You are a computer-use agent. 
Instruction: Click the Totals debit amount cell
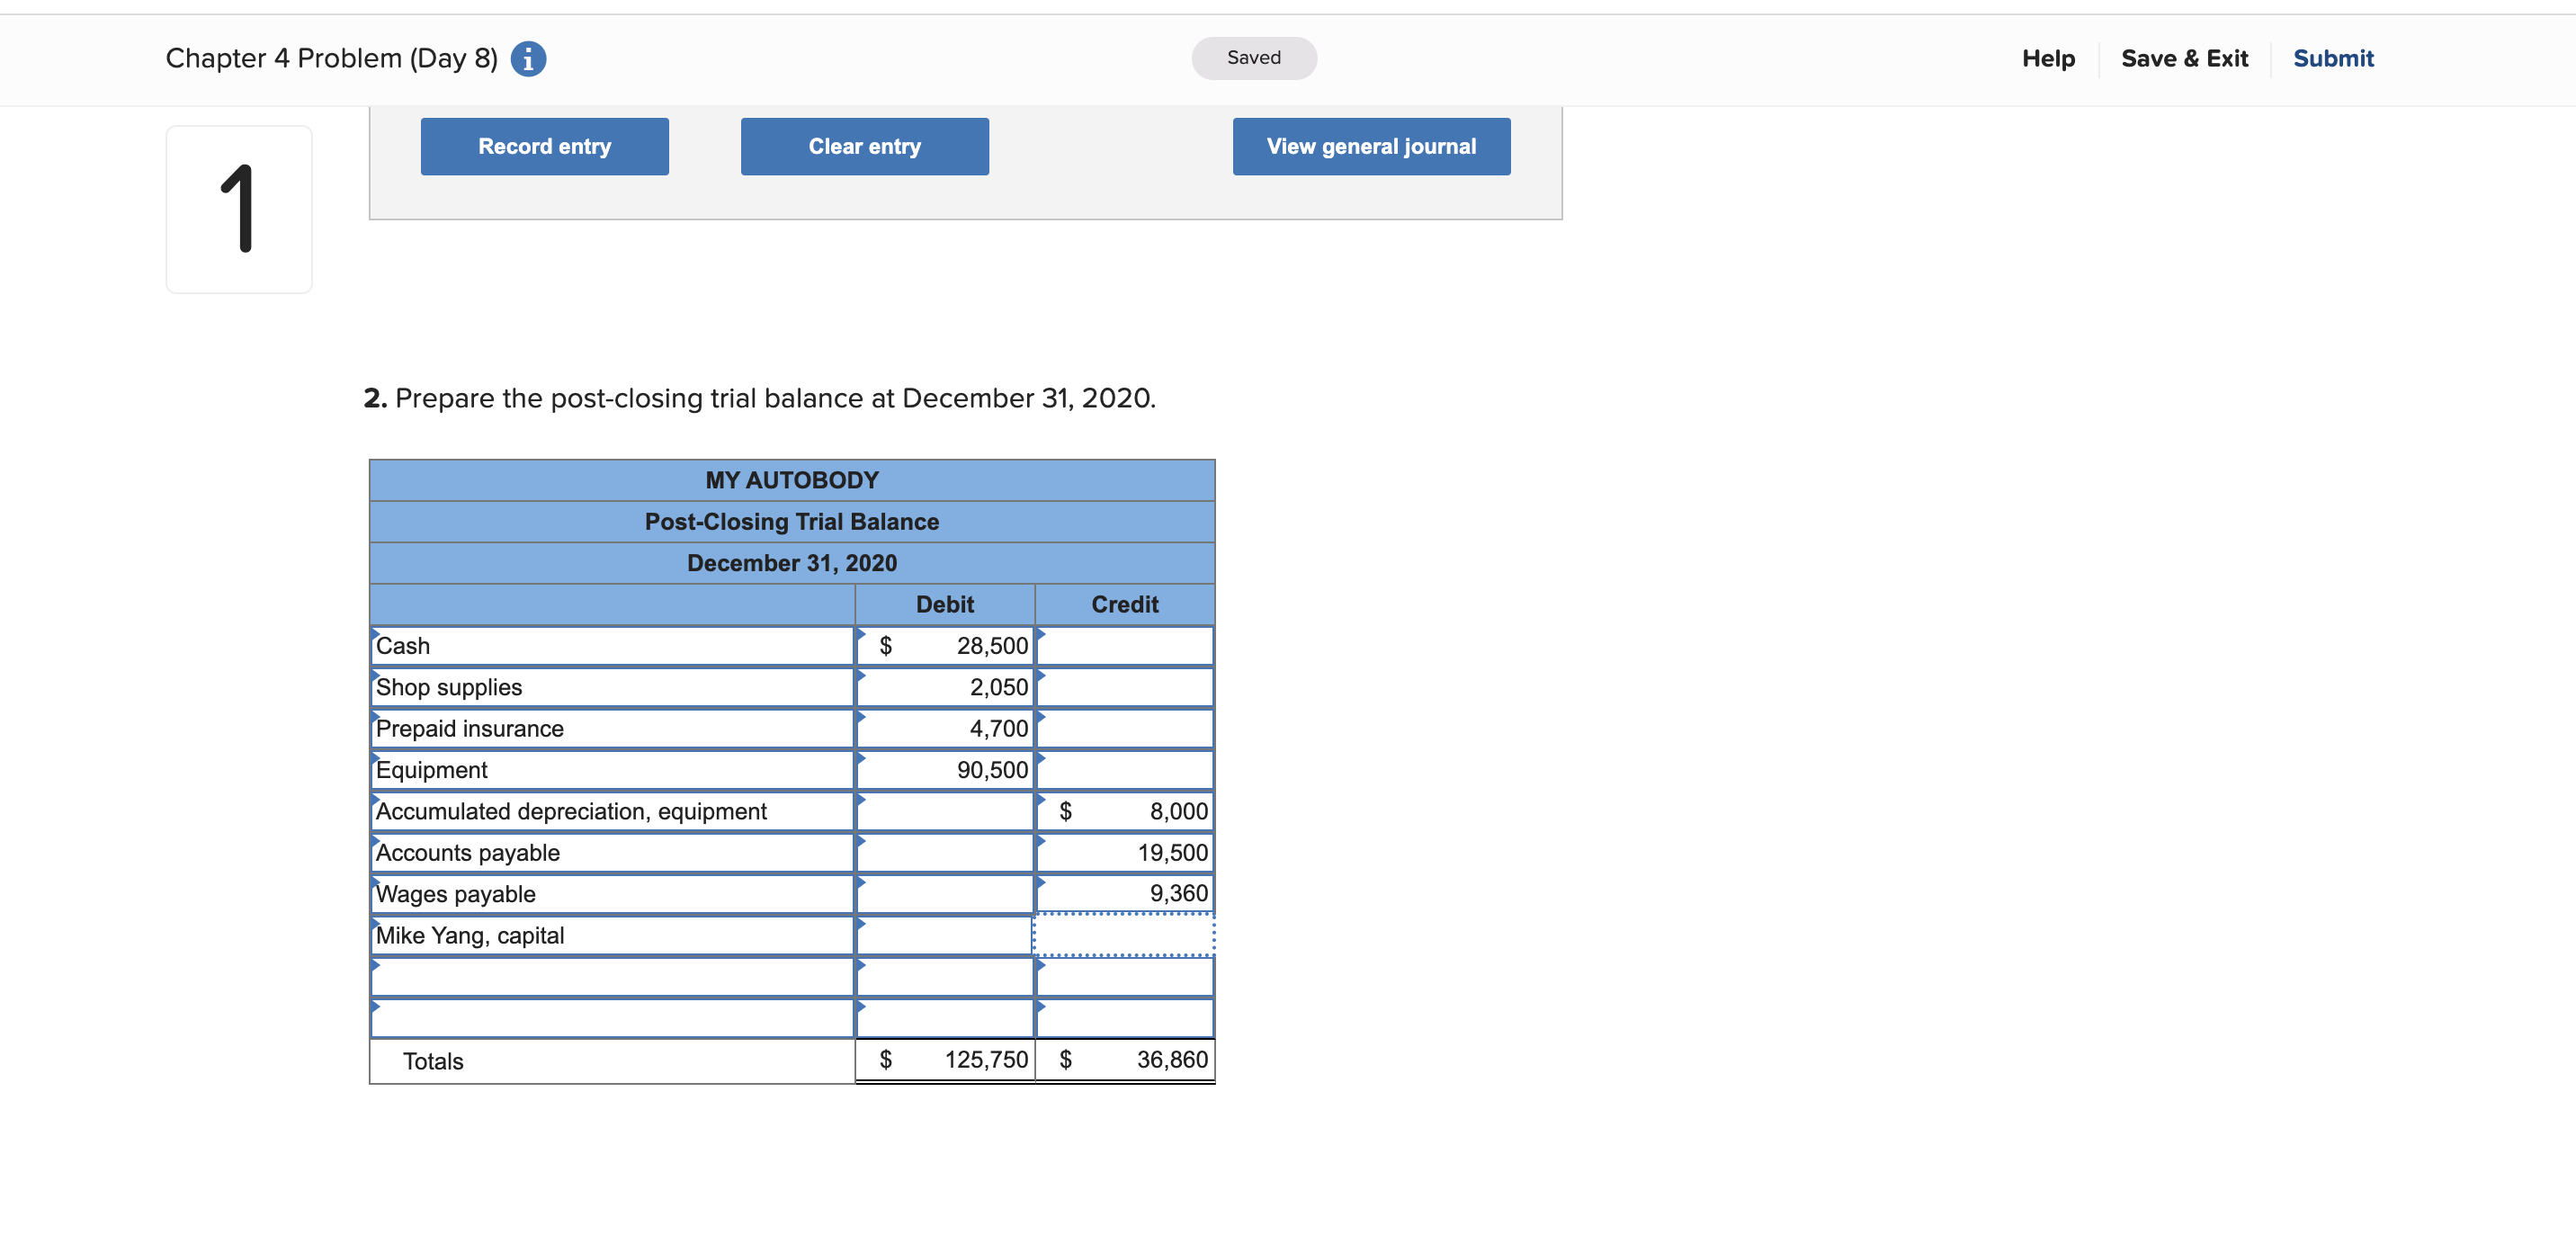point(945,1060)
